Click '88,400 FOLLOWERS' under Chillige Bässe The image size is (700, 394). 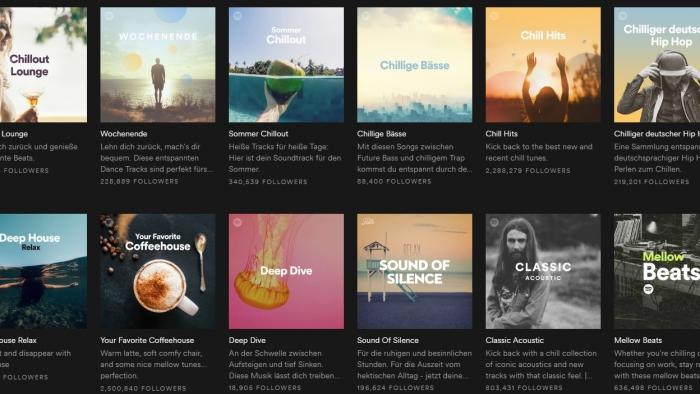coord(394,182)
